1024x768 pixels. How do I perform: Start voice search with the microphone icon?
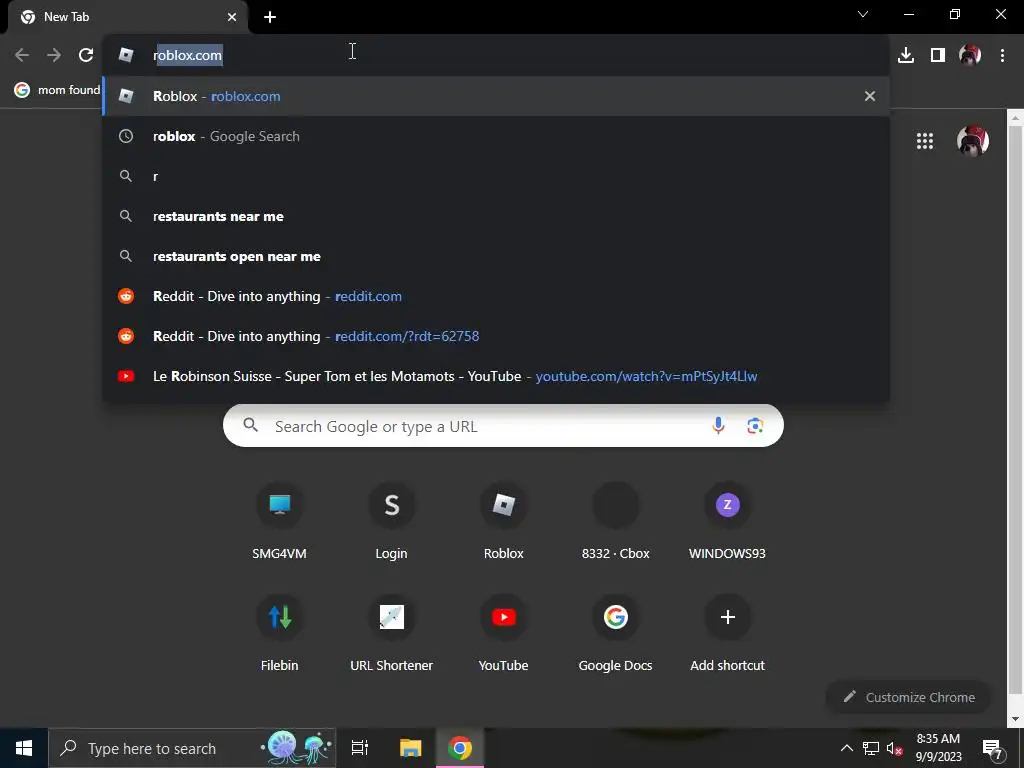pos(718,426)
